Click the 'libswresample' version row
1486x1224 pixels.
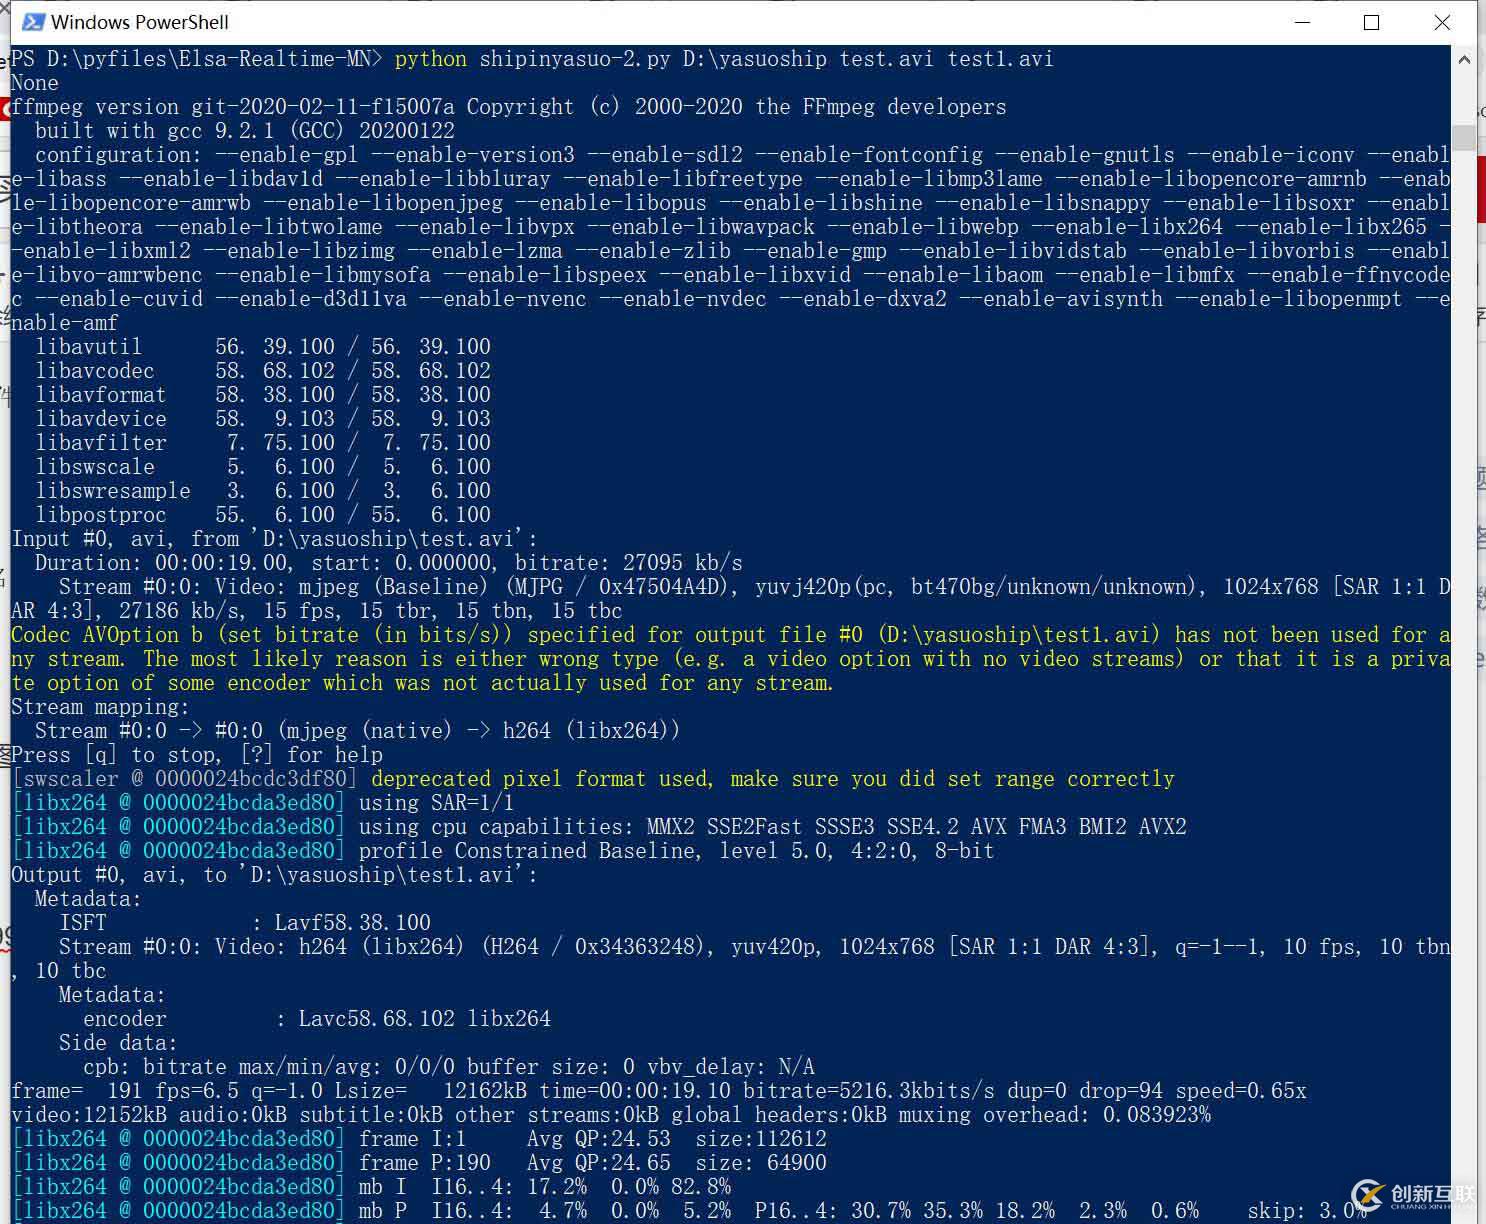click(x=263, y=491)
